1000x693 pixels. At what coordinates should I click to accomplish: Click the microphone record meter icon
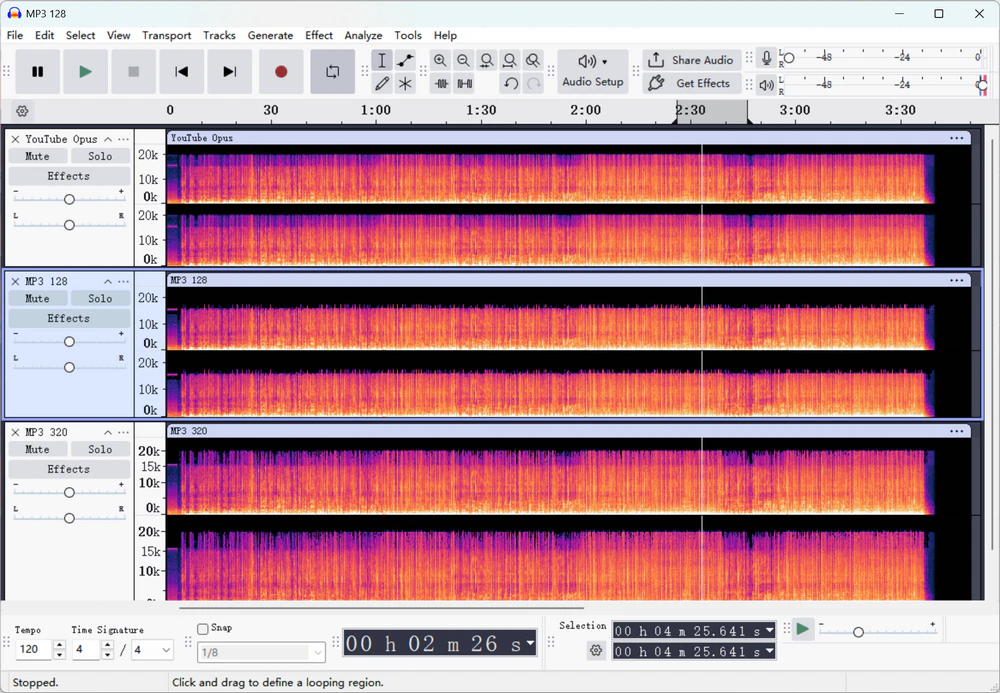coord(767,58)
